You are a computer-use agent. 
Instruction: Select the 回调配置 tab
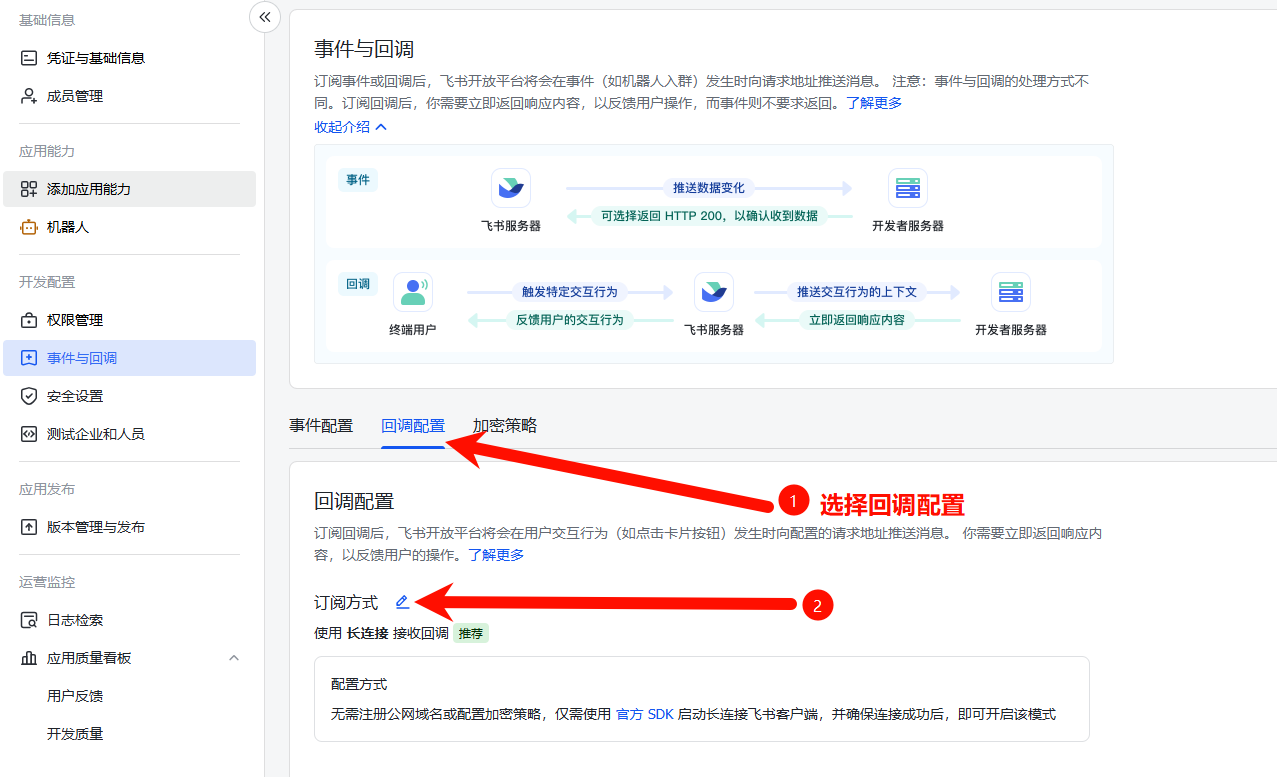pyautogui.click(x=413, y=426)
